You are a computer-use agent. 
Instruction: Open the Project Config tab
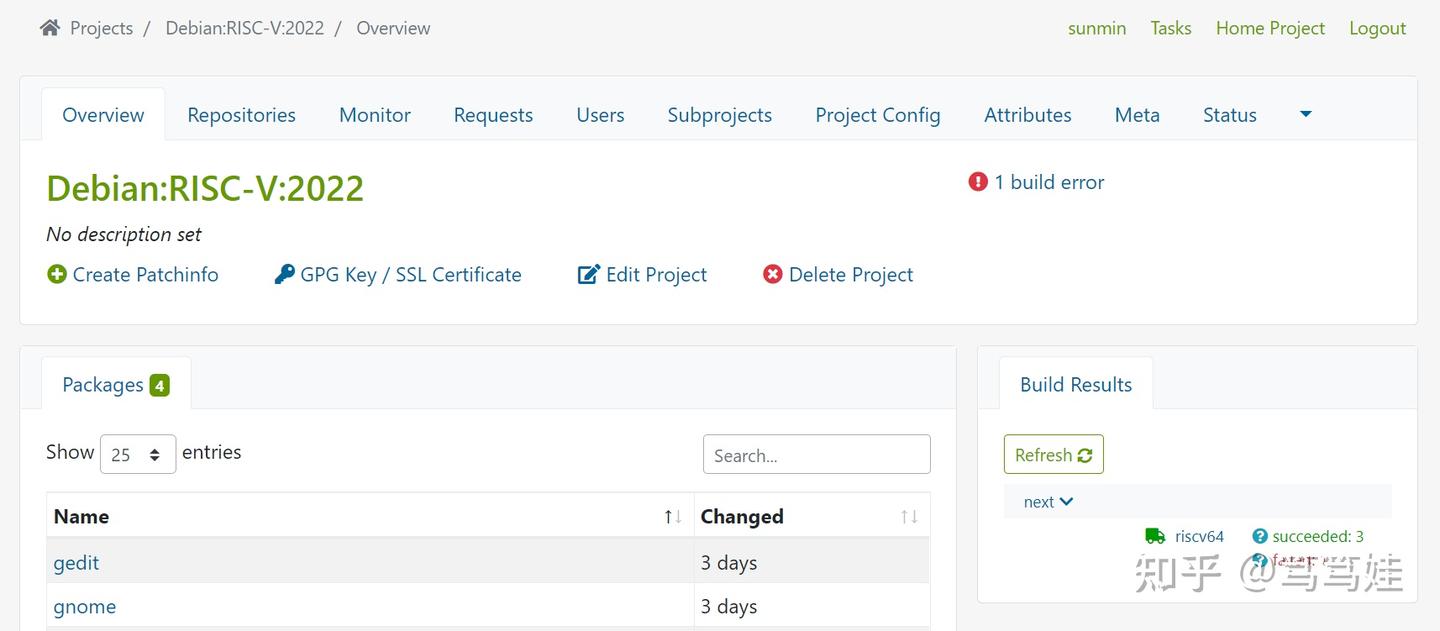tap(877, 115)
